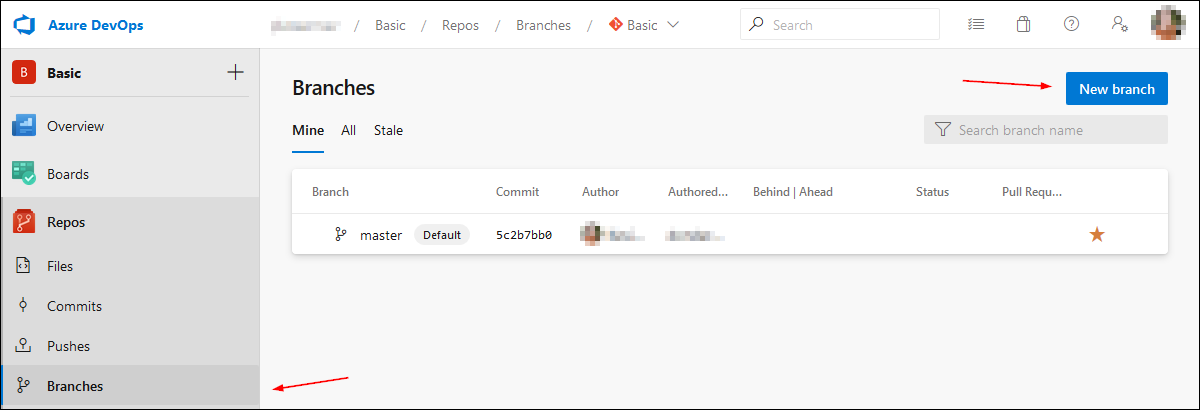Click the Behind | Ahead column header

click(793, 192)
